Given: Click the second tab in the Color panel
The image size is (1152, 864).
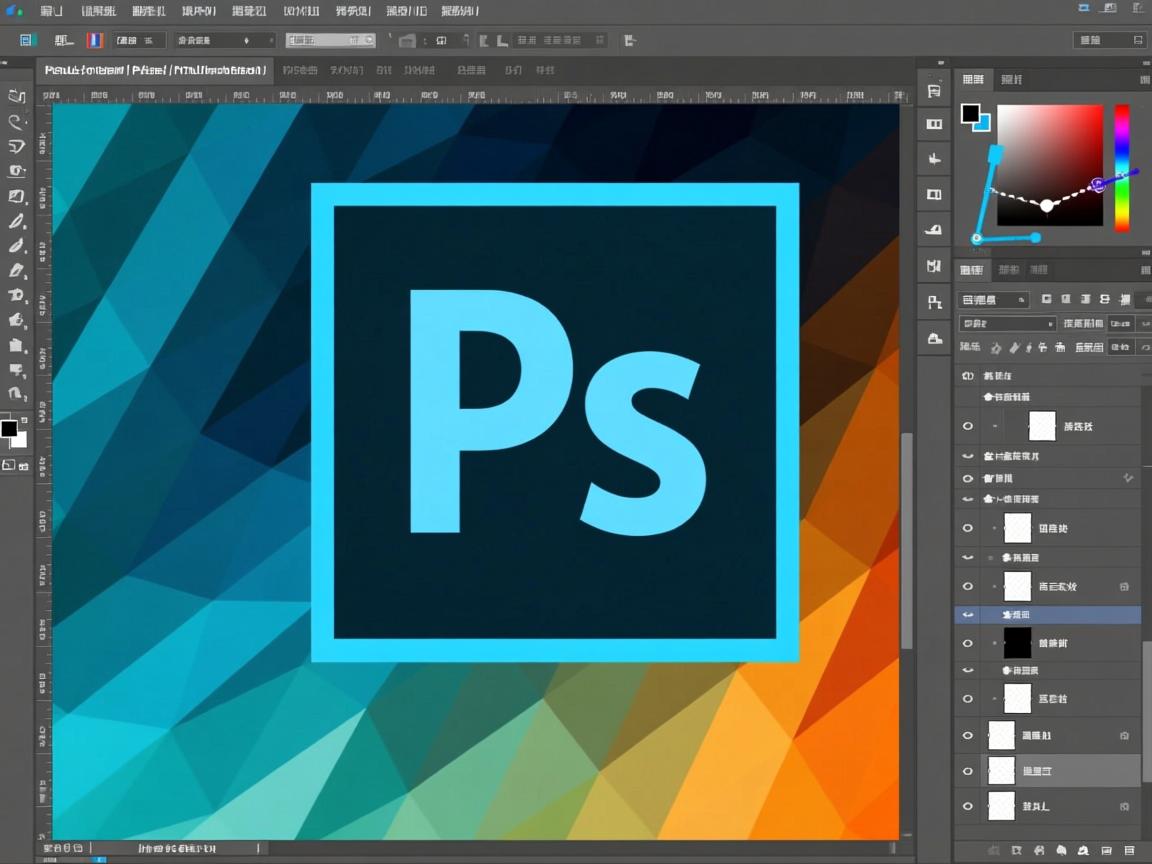Looking at the screenshot, I should point(1011,79).
